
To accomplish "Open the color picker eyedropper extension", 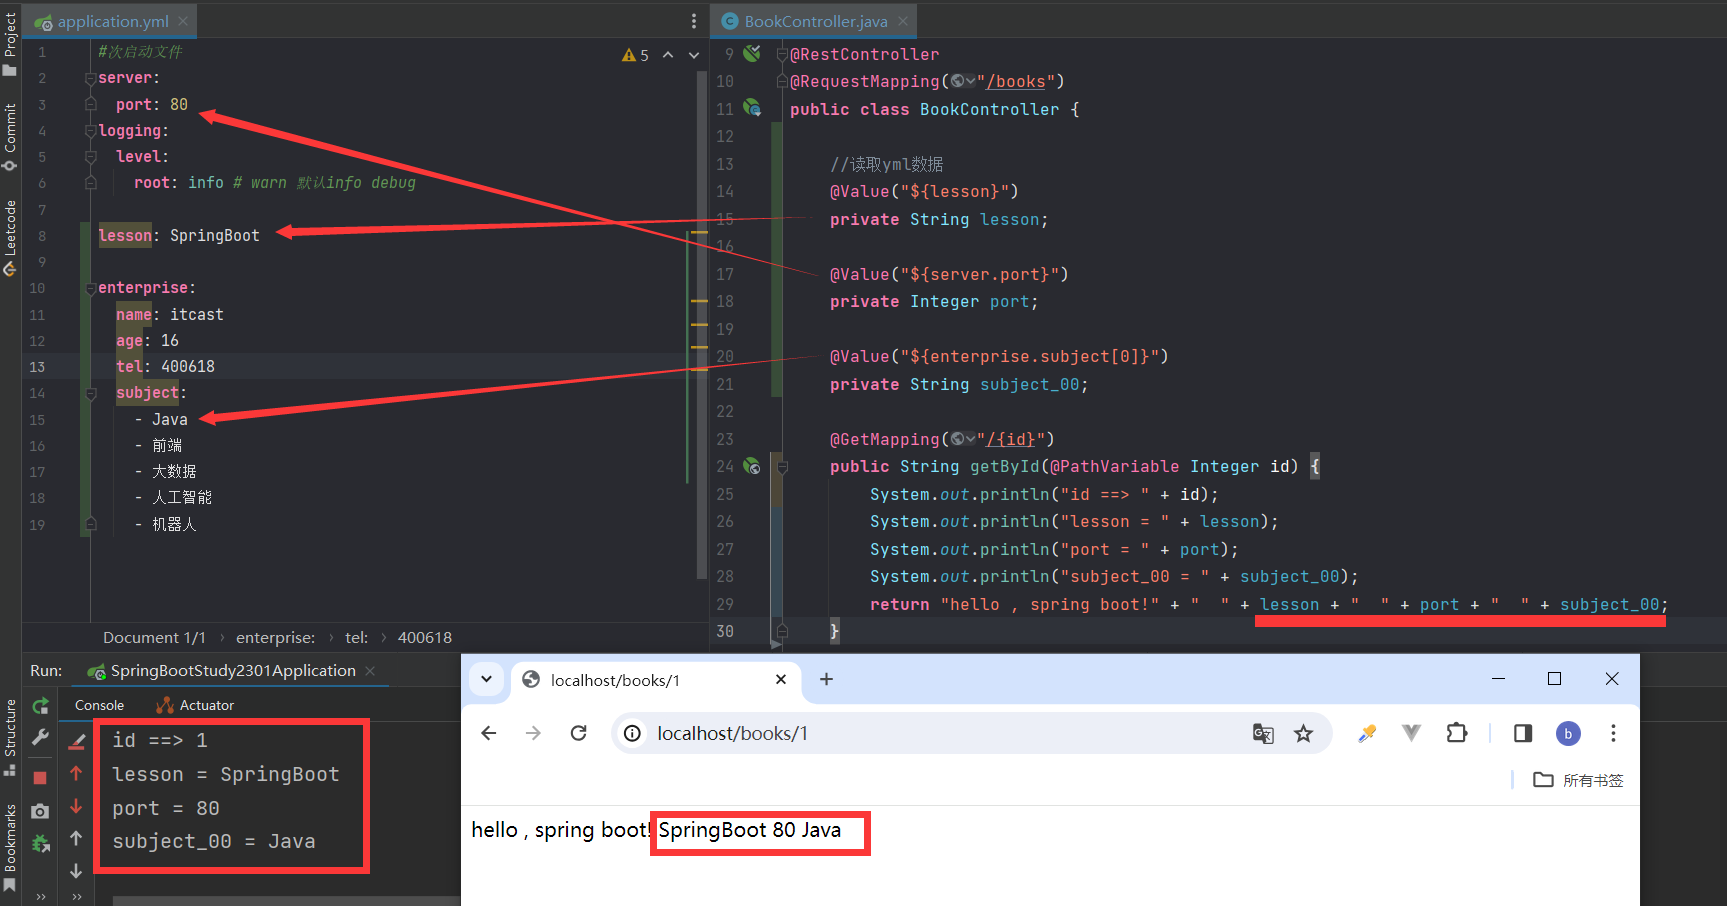I will (1367, 733).
